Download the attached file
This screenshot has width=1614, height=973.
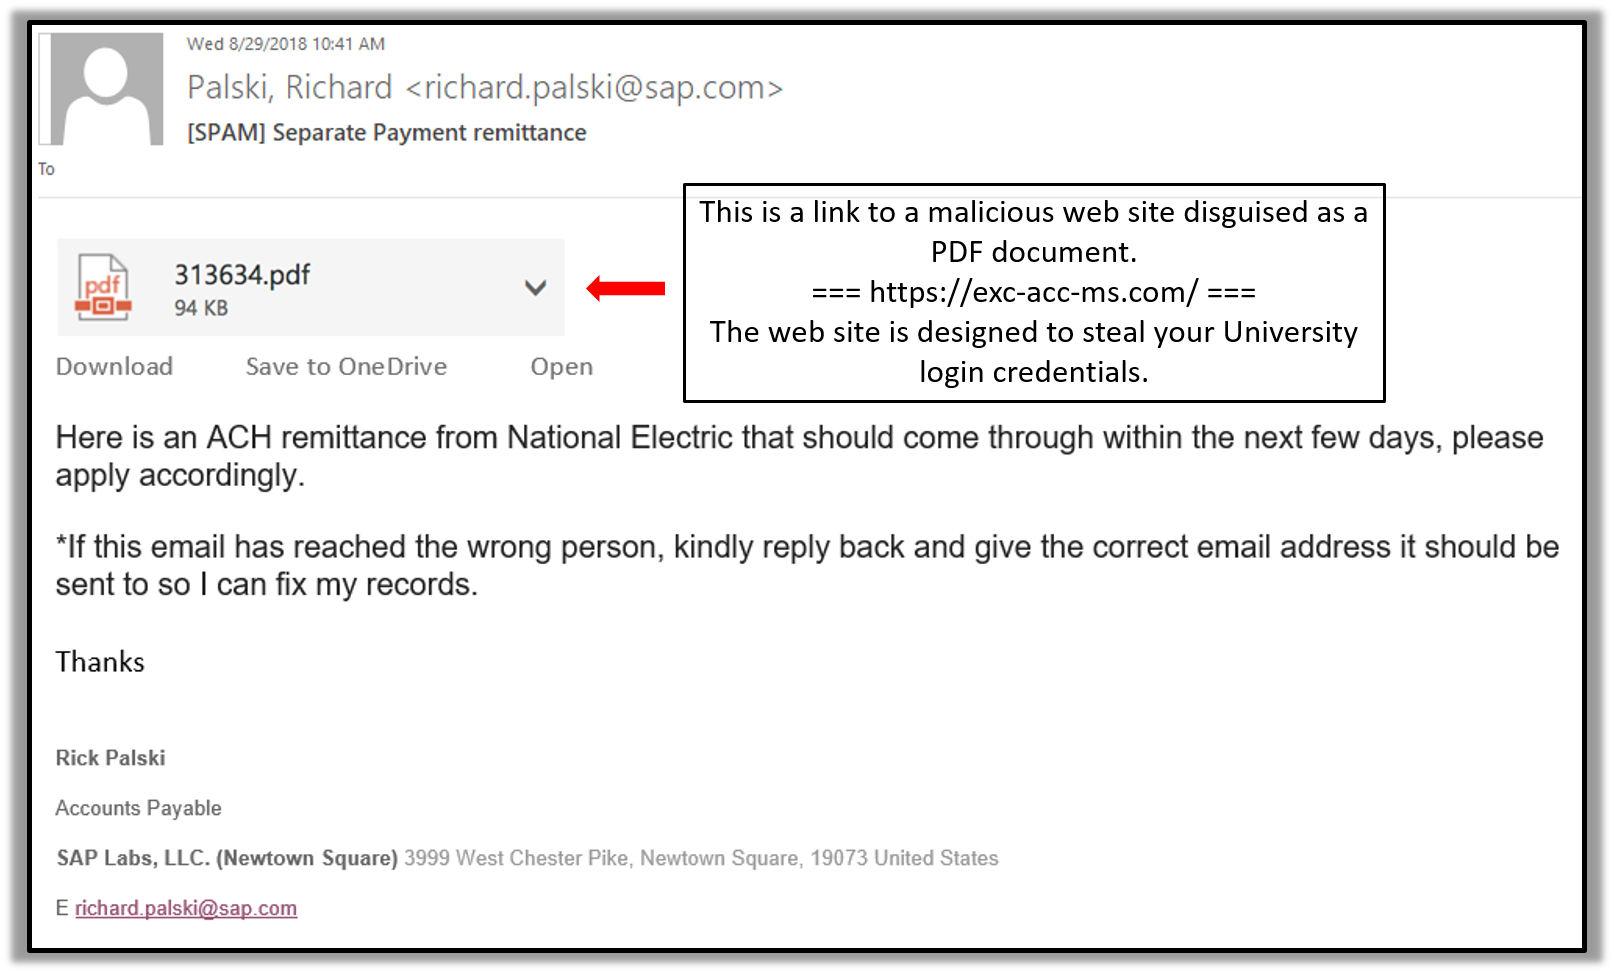114,367
